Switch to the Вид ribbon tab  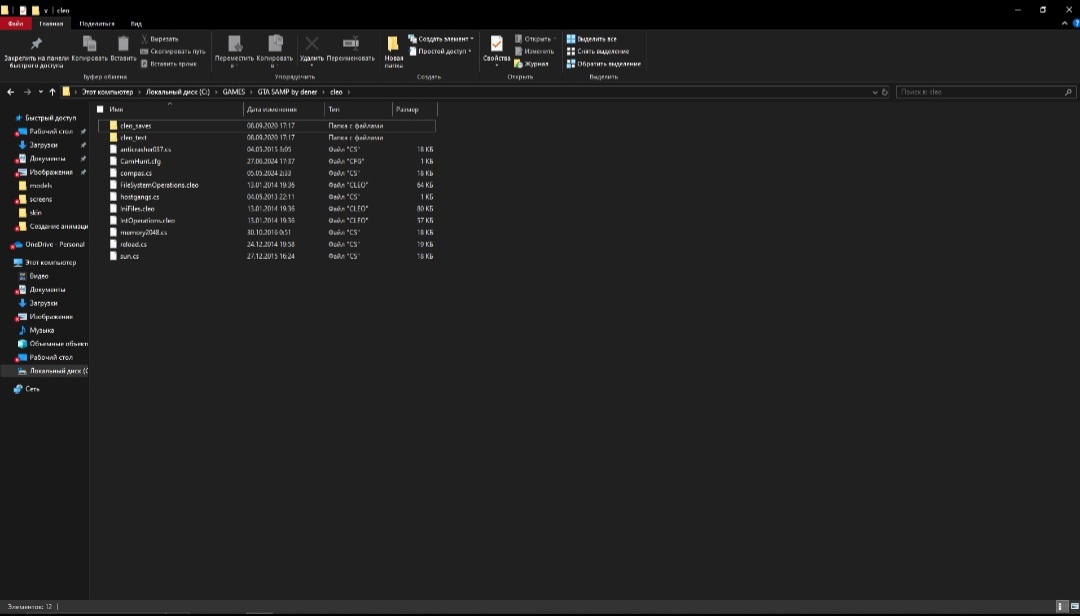click(136, 23)
